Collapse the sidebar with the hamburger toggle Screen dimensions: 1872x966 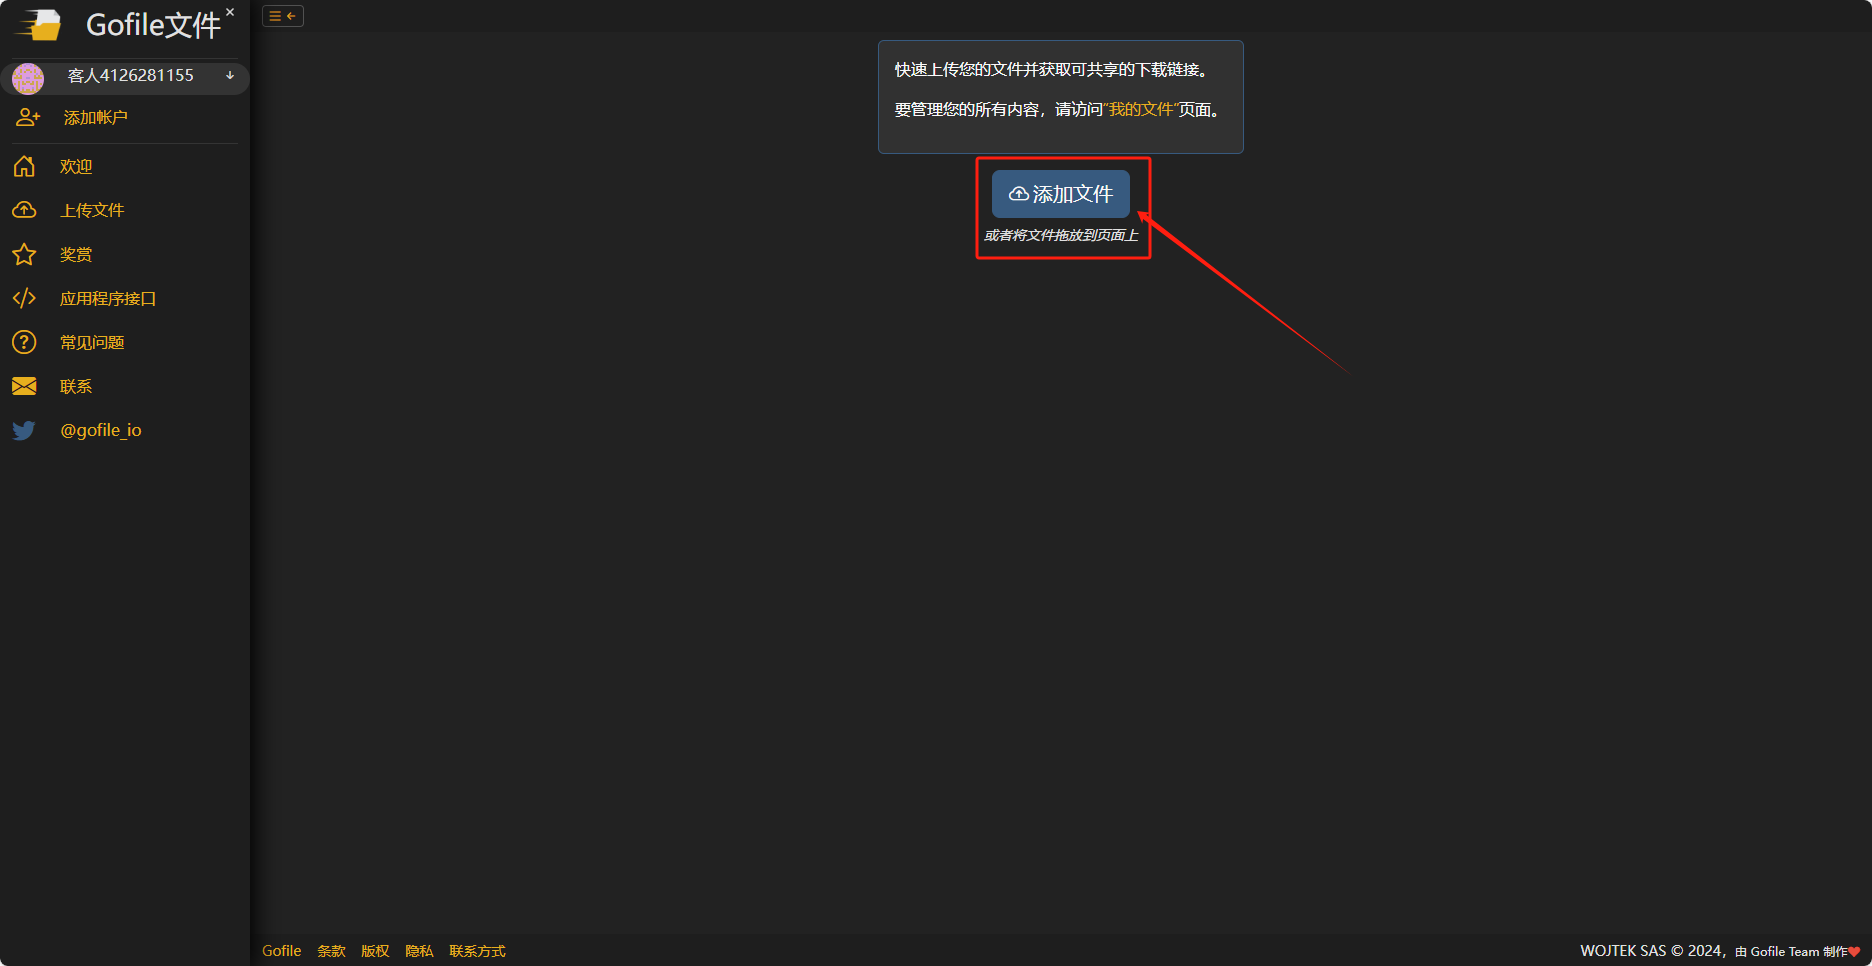point(283,16)
